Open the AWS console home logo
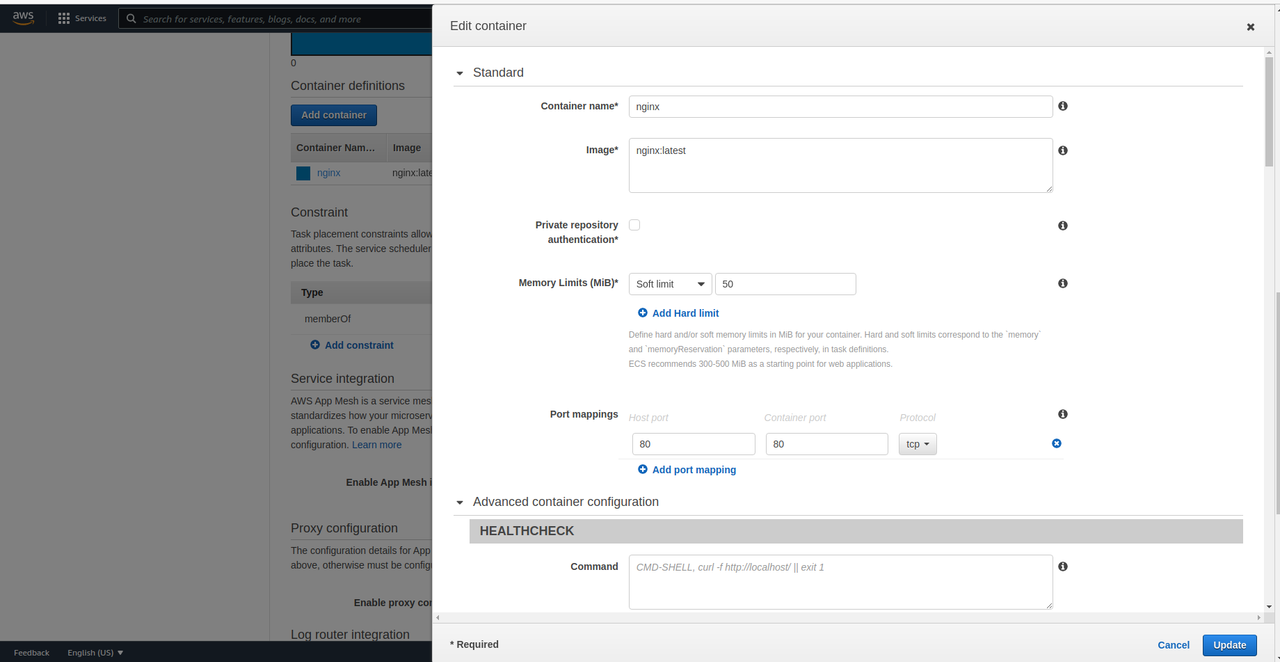The height and width of the screenshot is (662, 1280). (23, 18)
